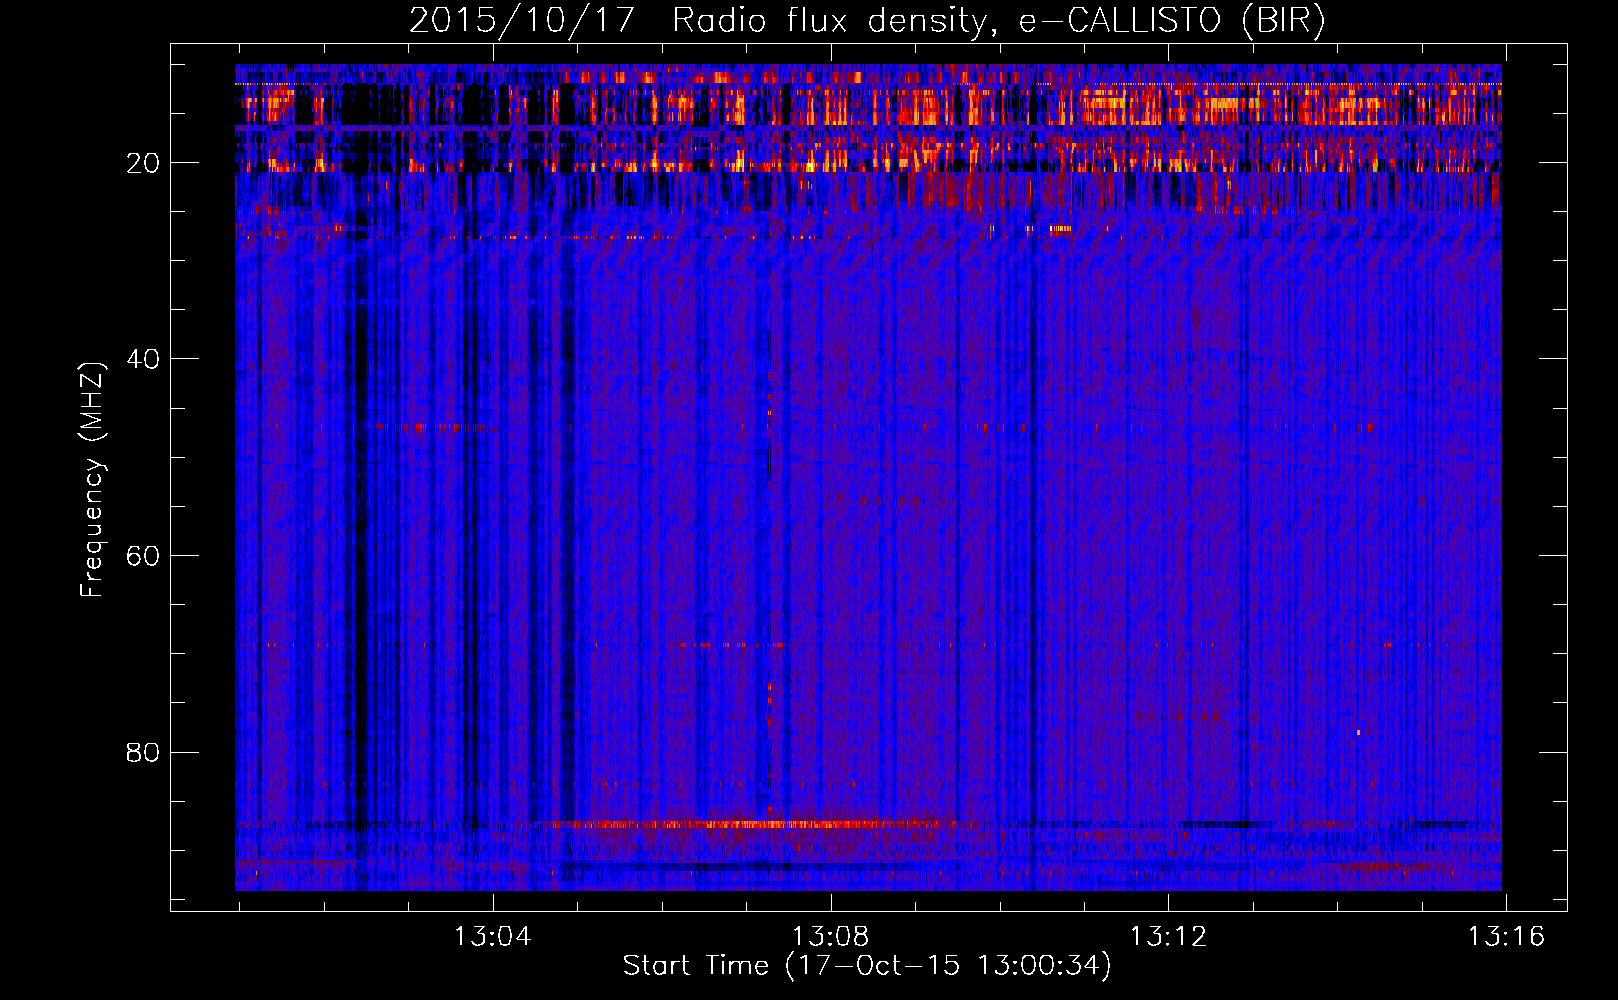
Task: Click the '60' frequency tick label
Action: pyautogui.click(x=143, y=556)
